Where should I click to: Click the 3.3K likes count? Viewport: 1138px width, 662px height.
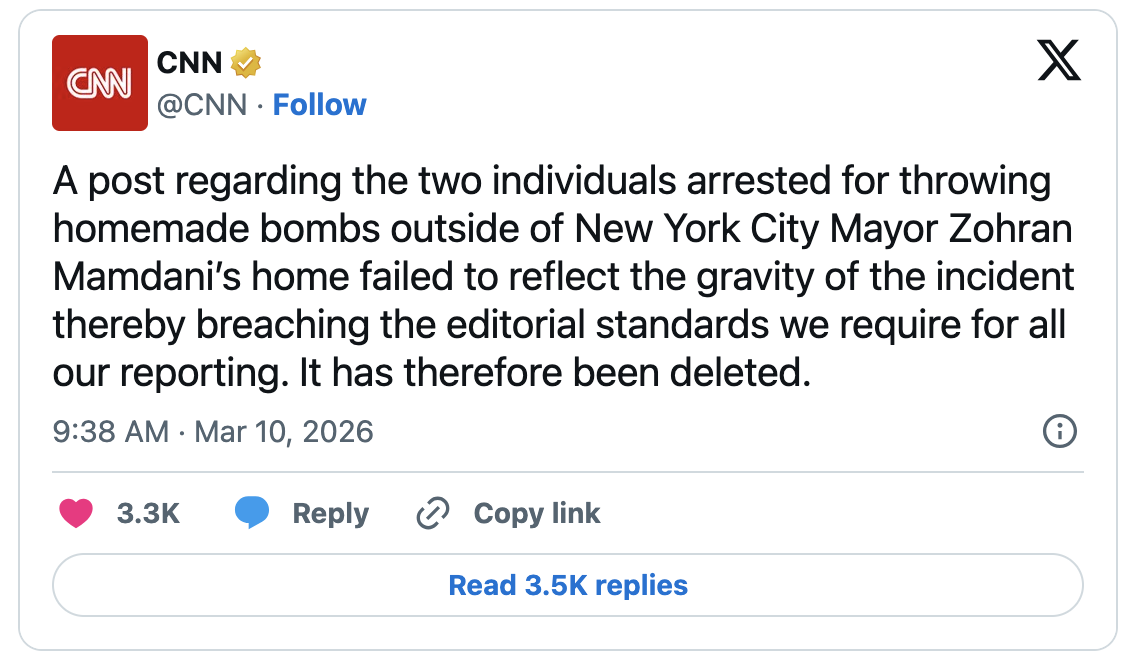(148, 514)
